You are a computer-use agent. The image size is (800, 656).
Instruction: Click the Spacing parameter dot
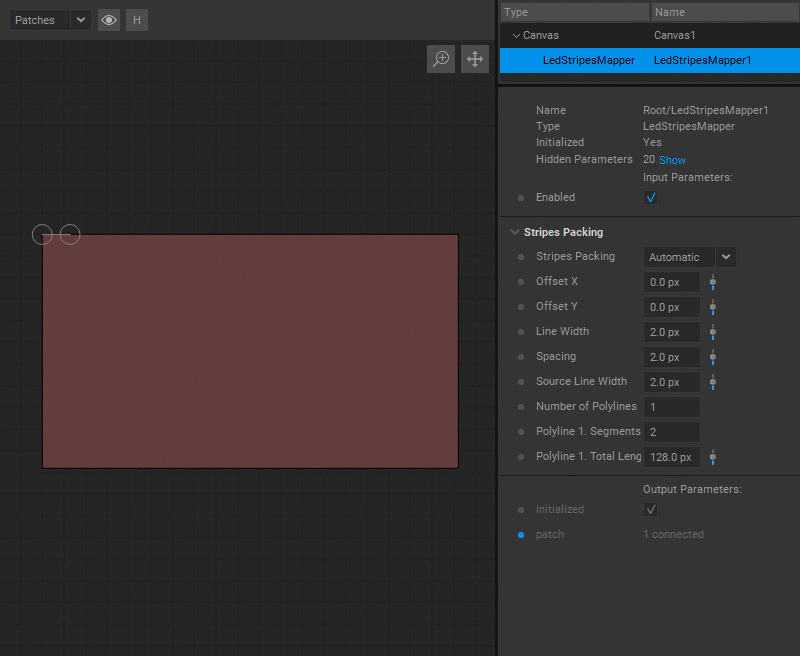tap(521, 357)
